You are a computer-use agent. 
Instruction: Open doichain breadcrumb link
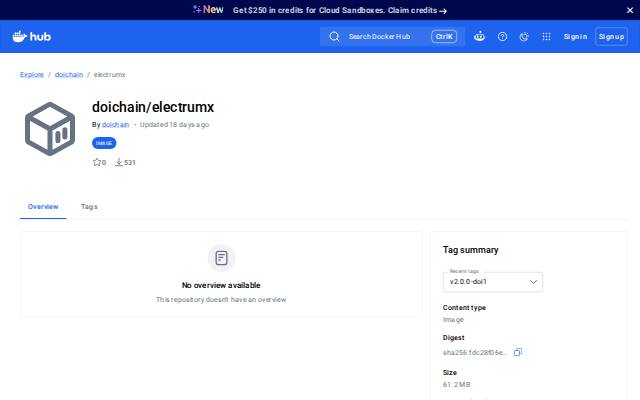pyautogui.click(x=69, y=75)
